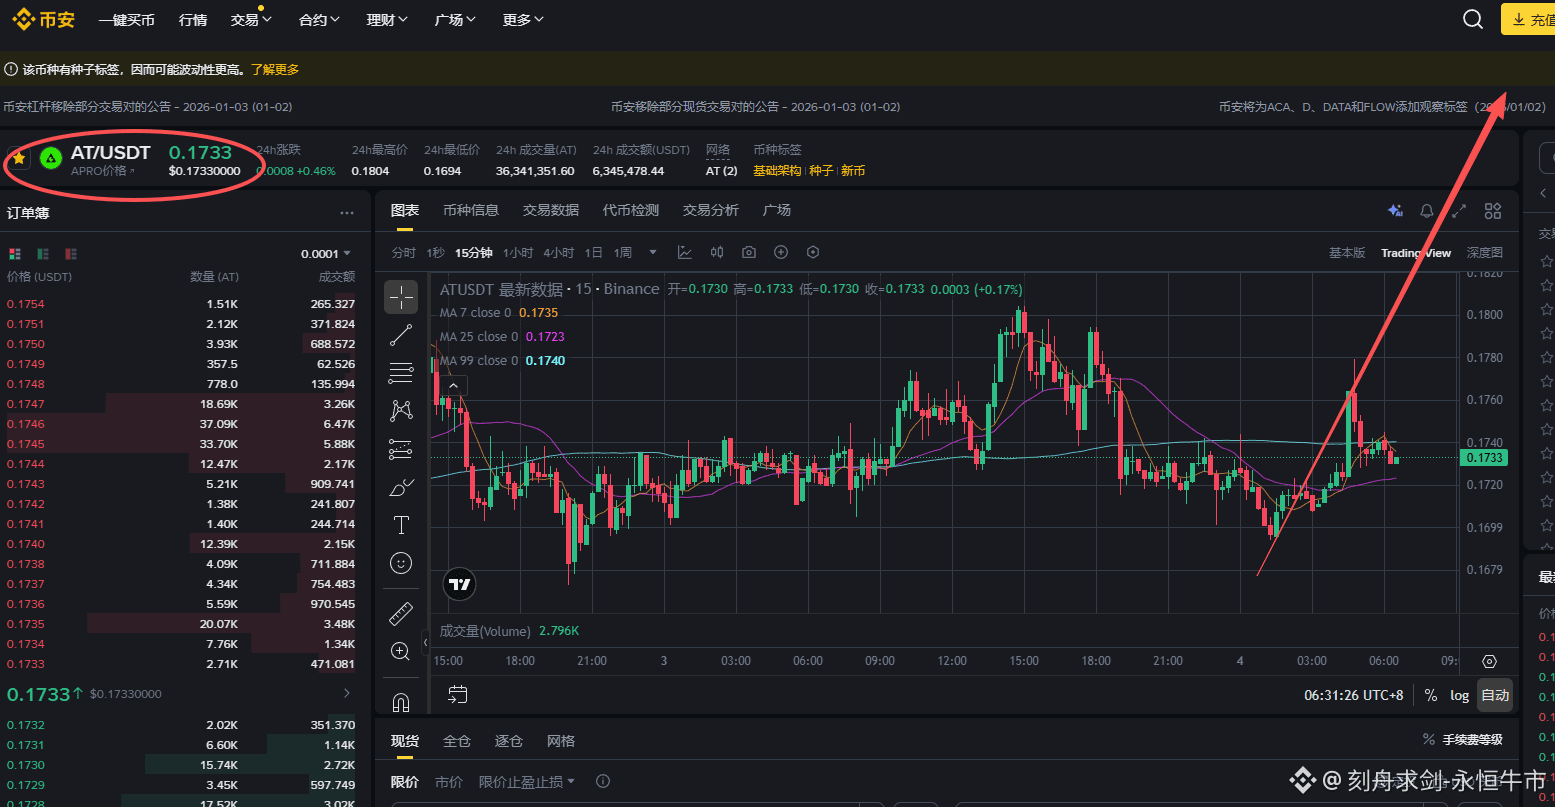Select the text annotation tool
Viewport: 1555px width, 807px height.
coord(401,525)
